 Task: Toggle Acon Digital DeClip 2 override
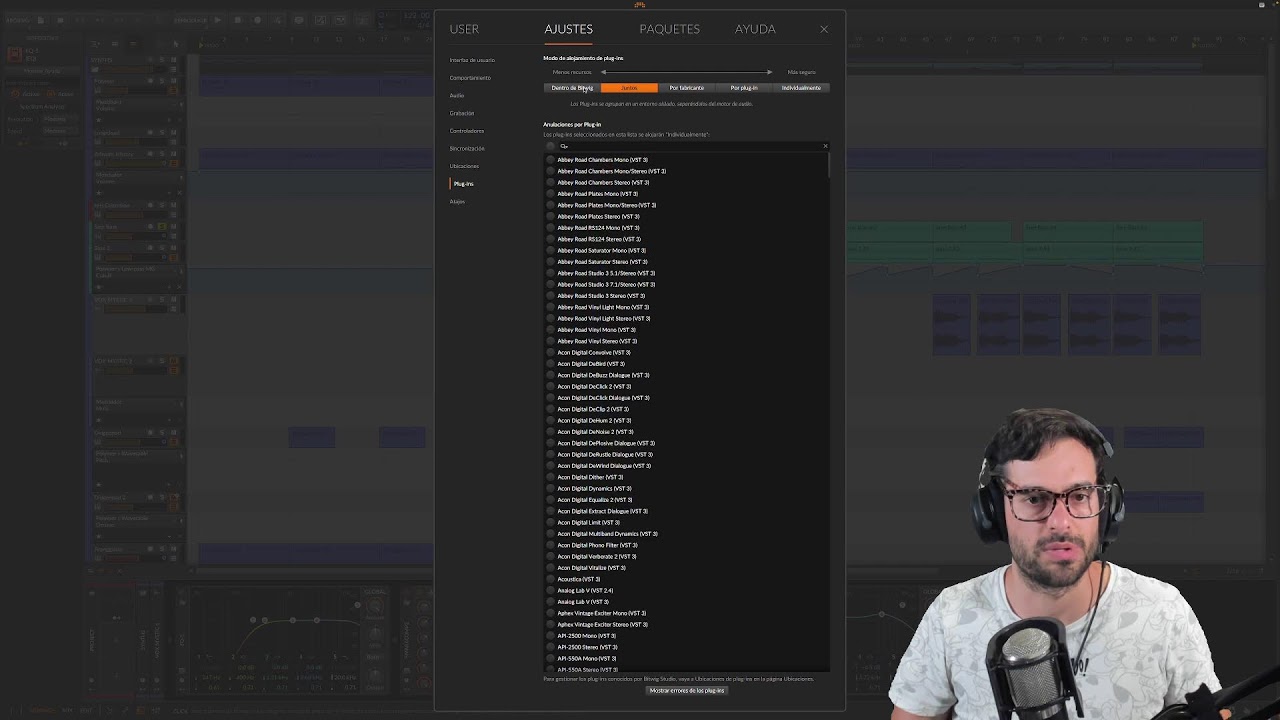pos(550,409)
